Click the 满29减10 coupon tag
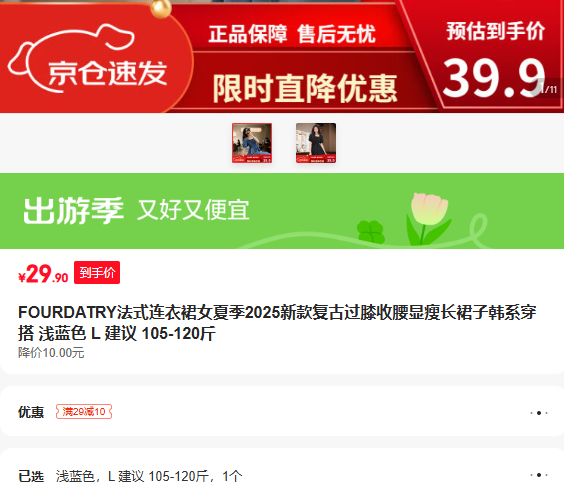The image size is (564, 500). 84,412
